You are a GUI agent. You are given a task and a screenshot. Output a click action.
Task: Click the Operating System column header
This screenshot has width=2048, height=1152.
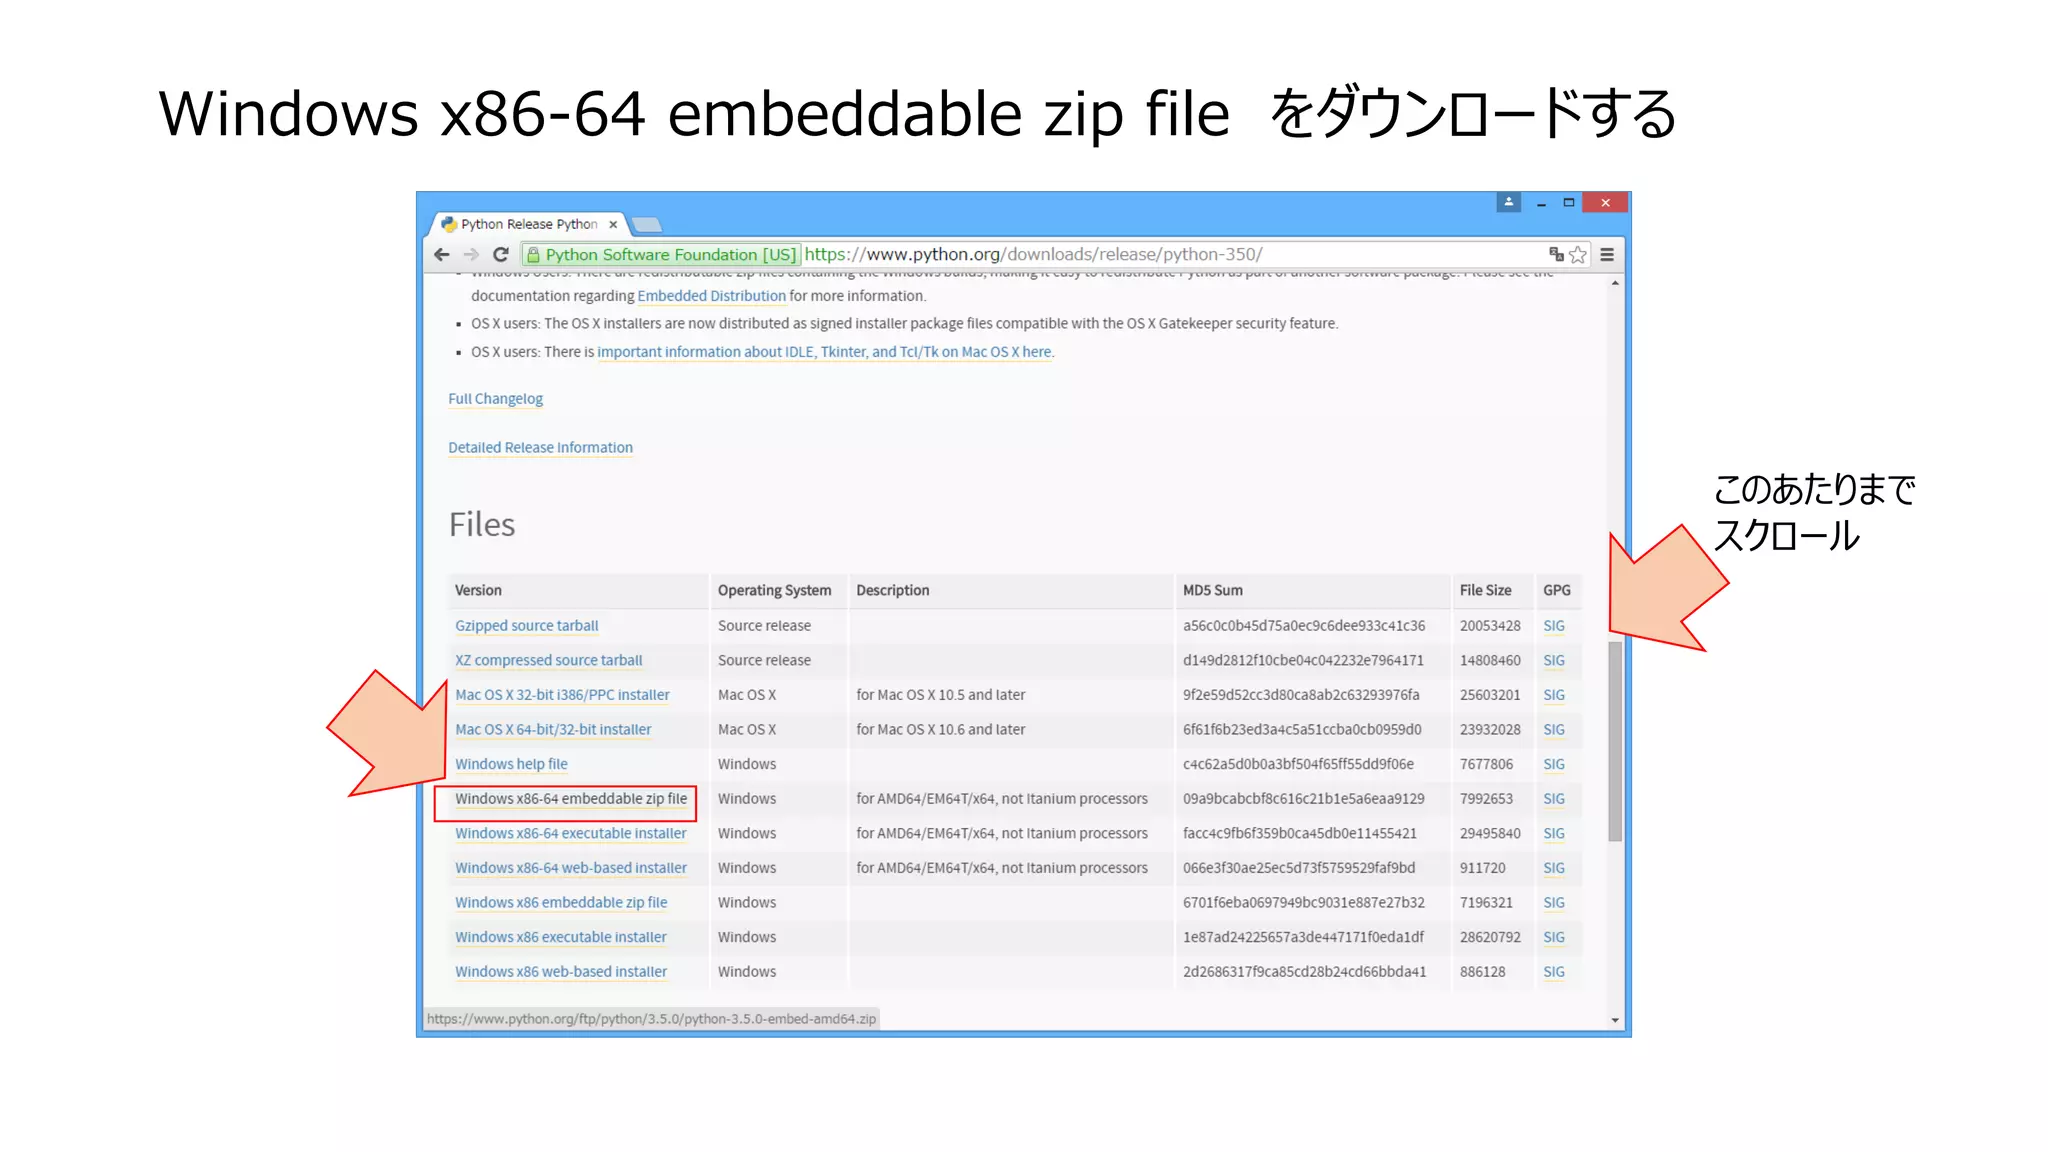click(774, 591)
